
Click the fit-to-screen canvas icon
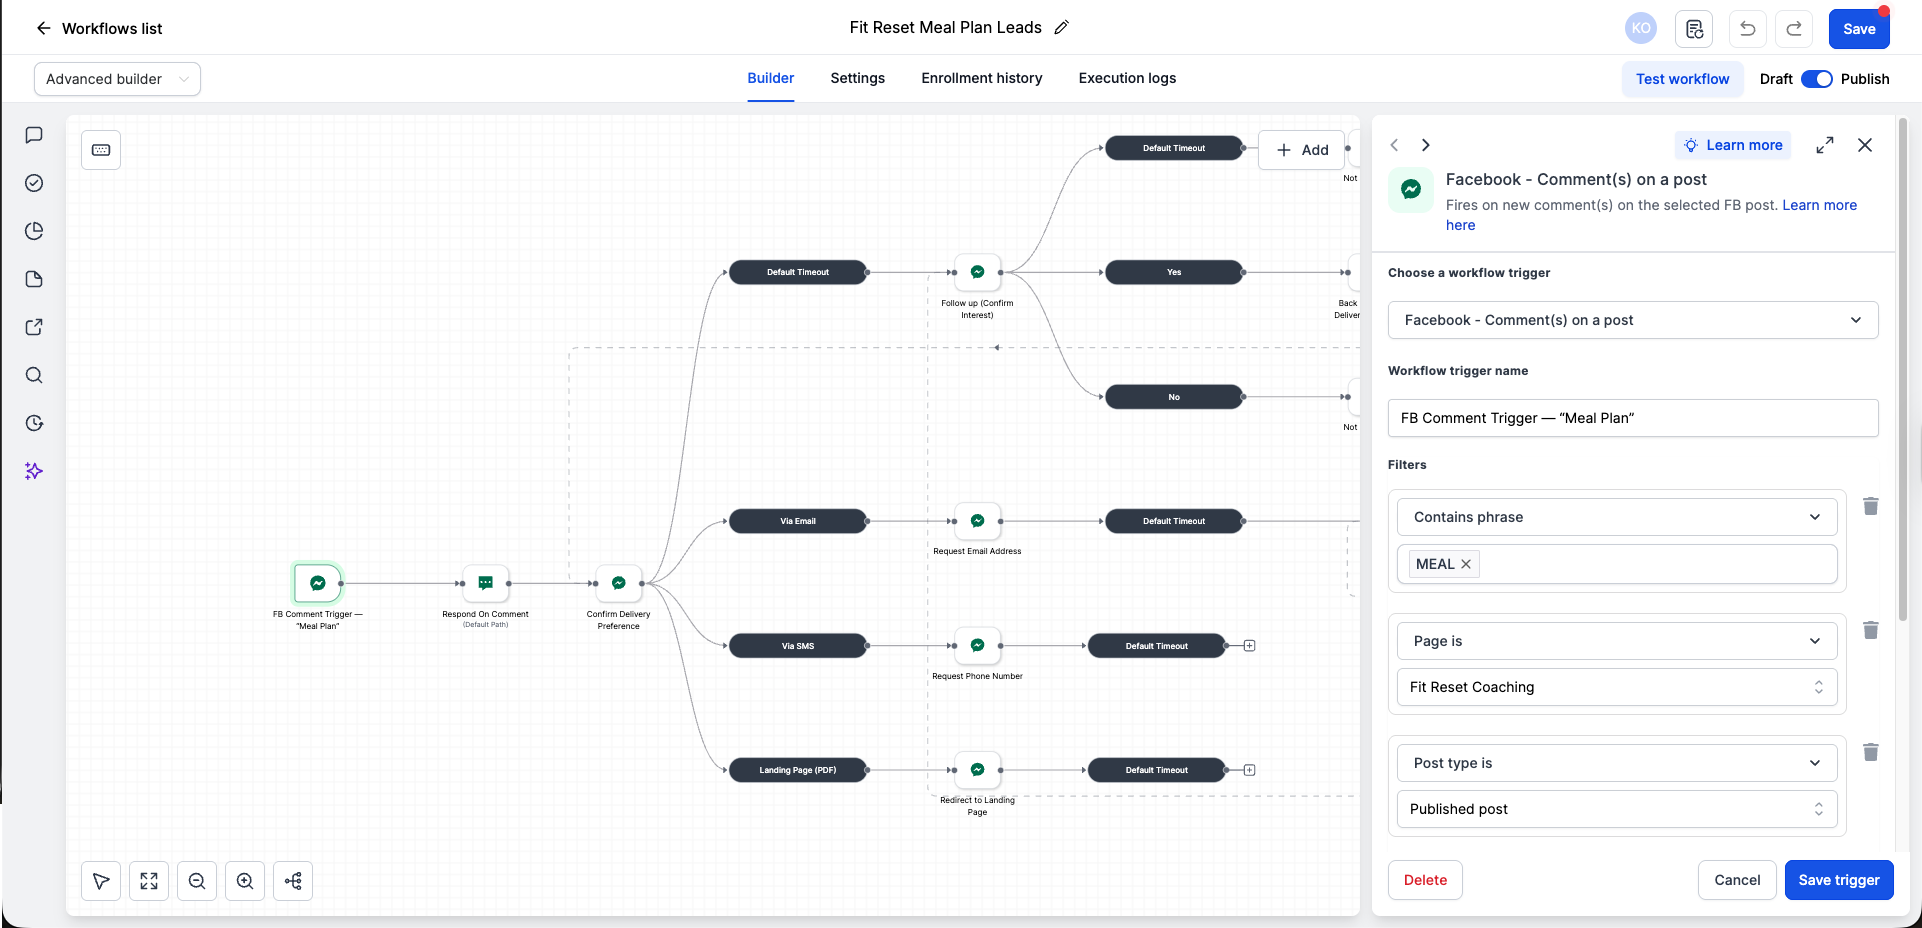[149, 881]
